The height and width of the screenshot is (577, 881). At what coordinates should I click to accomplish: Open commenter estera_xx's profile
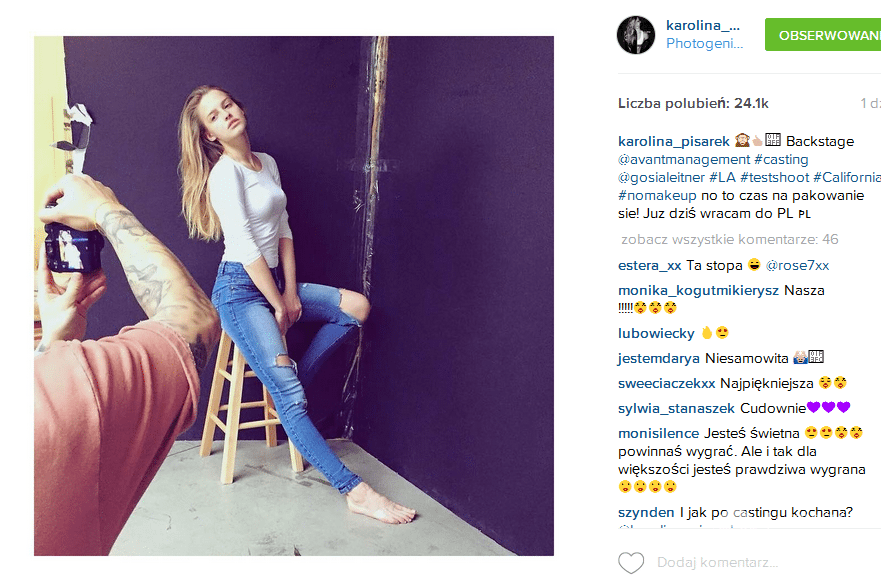coord(650,265)
